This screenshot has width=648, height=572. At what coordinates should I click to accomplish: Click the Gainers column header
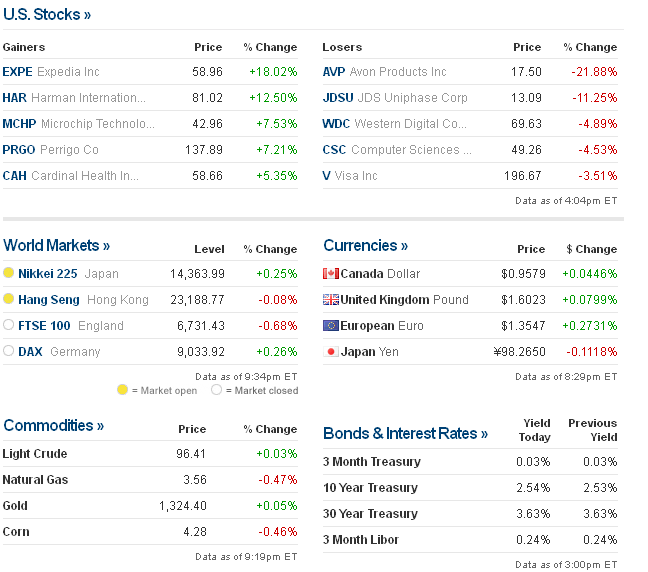click(x=24, y=47)
